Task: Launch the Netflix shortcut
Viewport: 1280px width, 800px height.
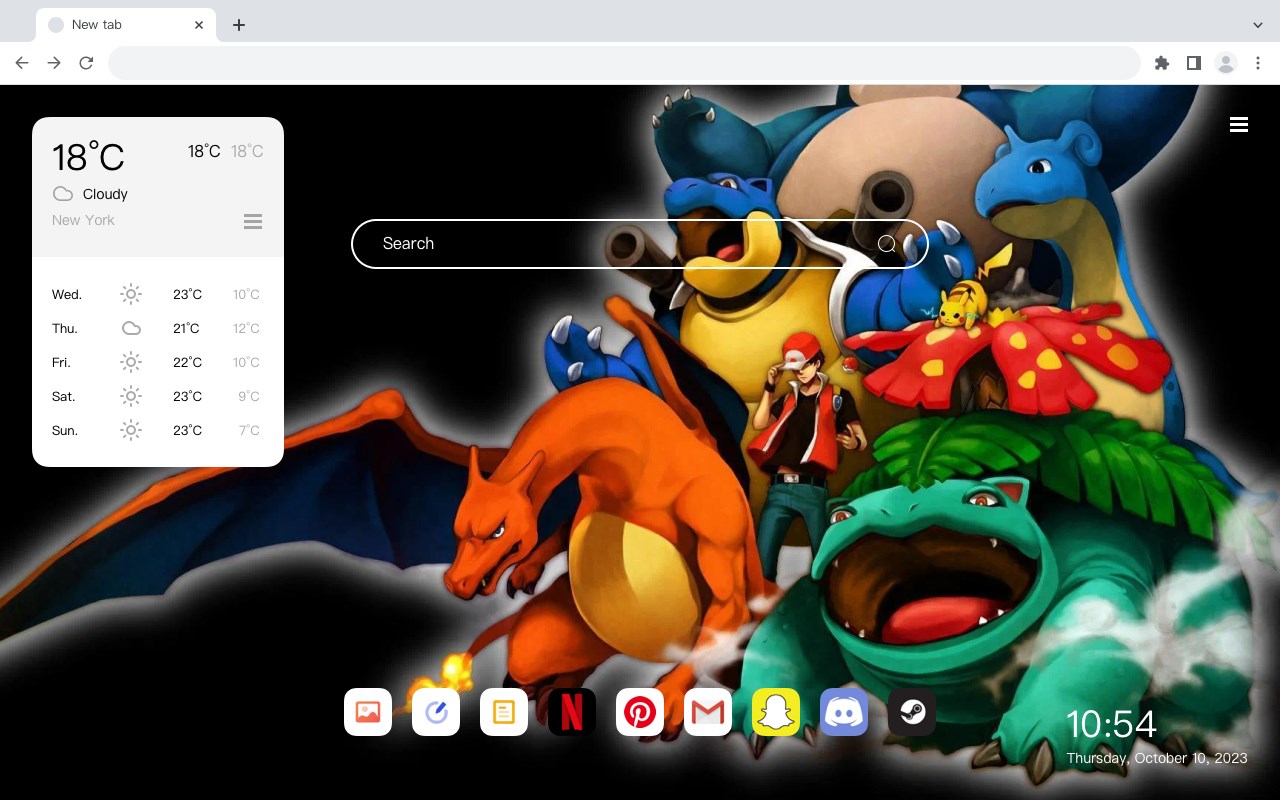Action: [x=572, y=712]
